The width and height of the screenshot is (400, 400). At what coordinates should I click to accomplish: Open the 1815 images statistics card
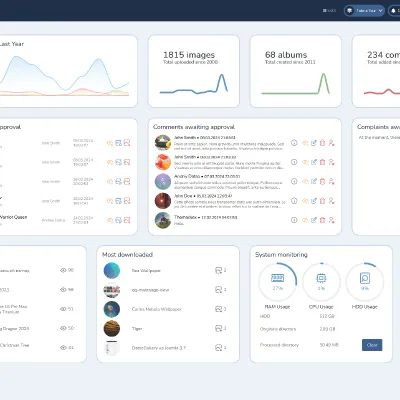click(194, 71)
